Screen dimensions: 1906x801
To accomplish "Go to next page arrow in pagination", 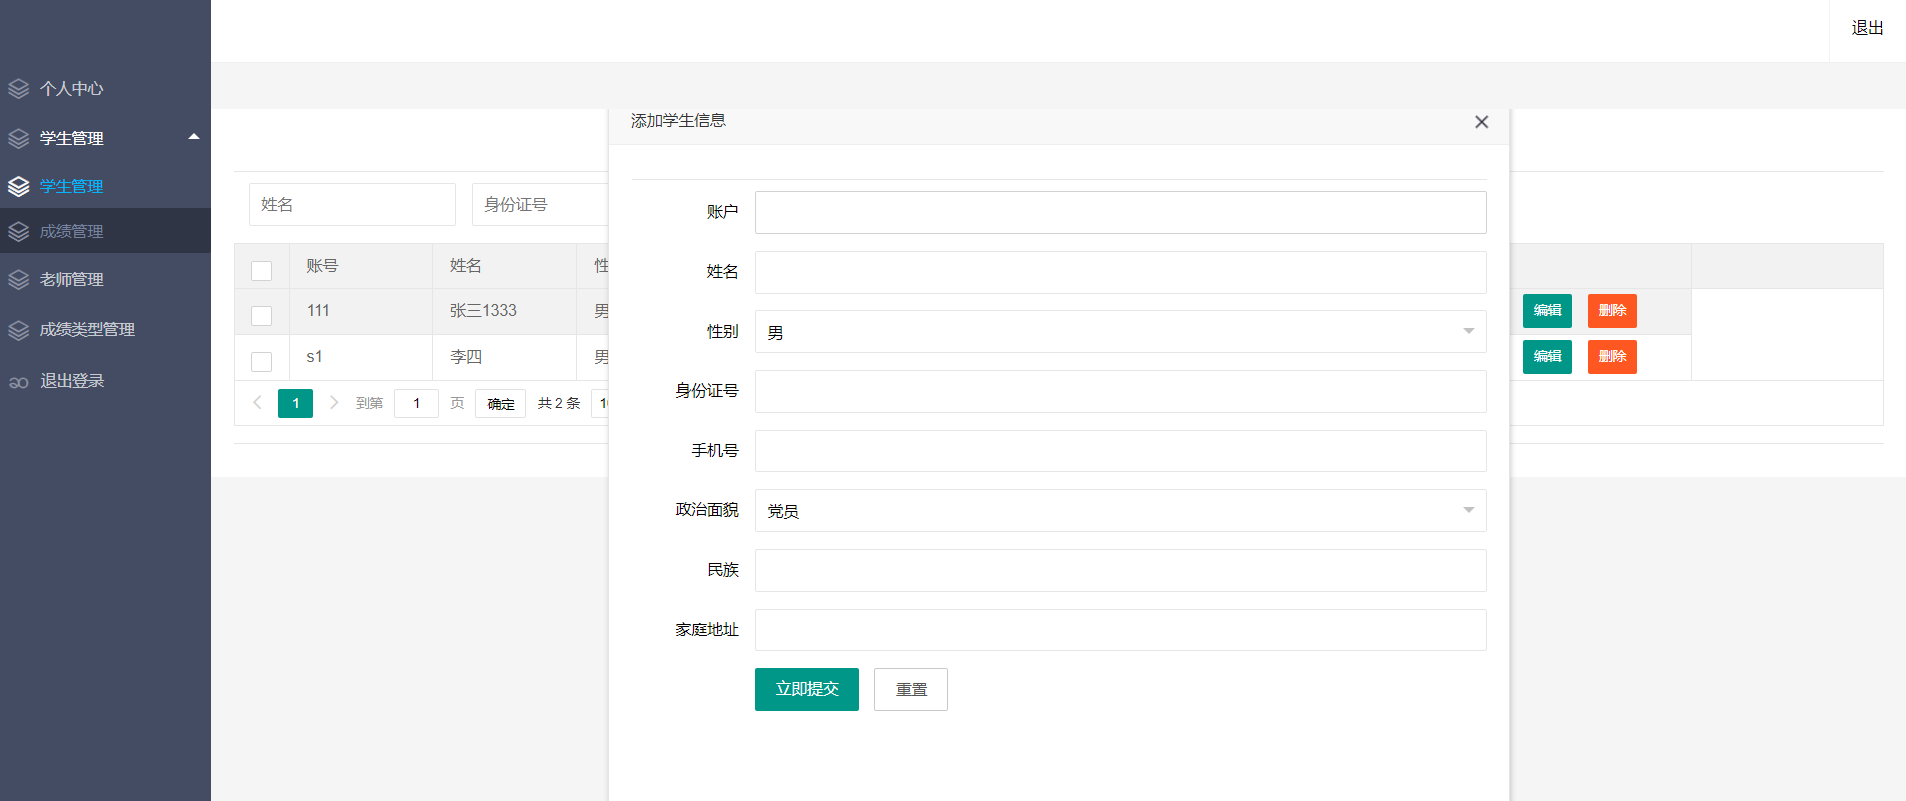I will coord(334,402).
